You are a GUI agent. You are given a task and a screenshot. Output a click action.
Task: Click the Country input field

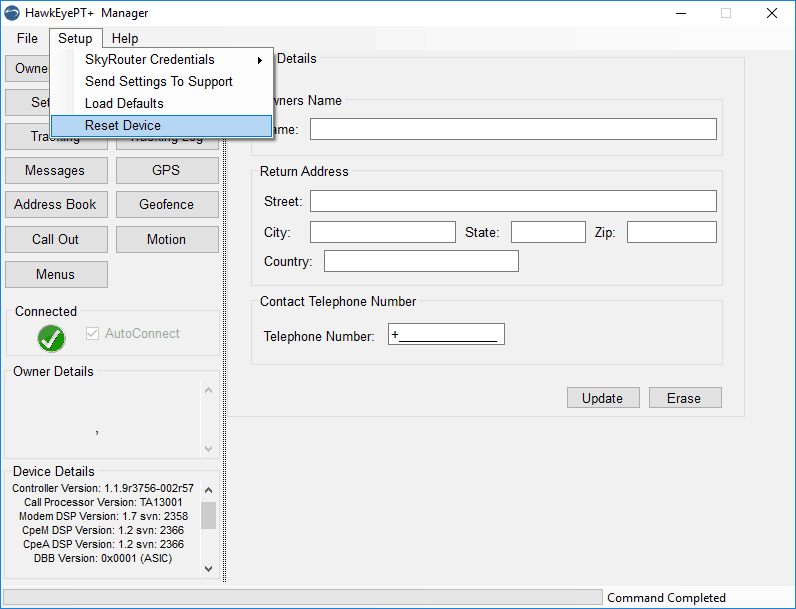tap(421, 261)
